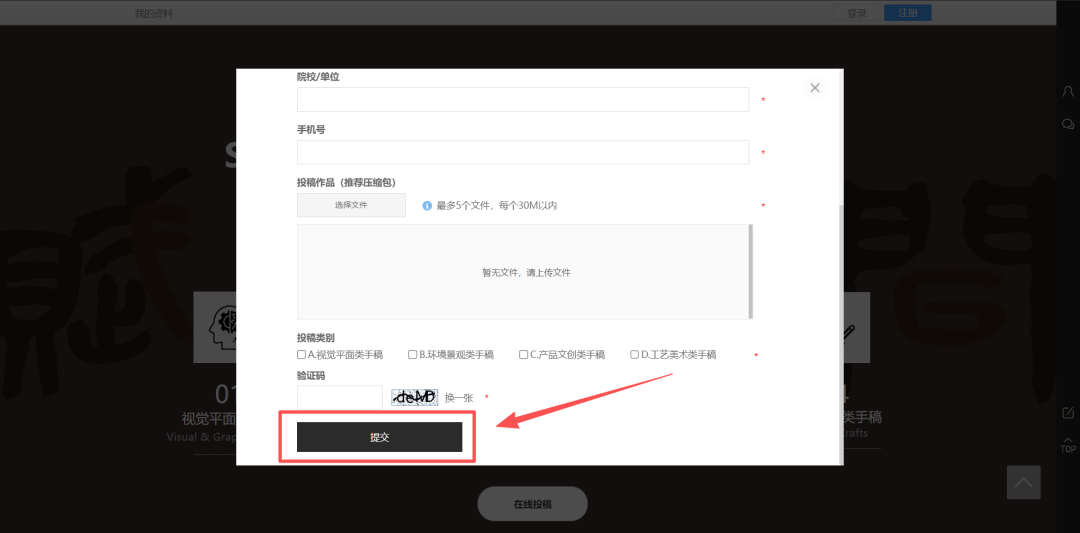Click 换一张 to refresh captcha
Image resolution: width=1080 pixels, height=533 pixels.
[x=459, y=398]
